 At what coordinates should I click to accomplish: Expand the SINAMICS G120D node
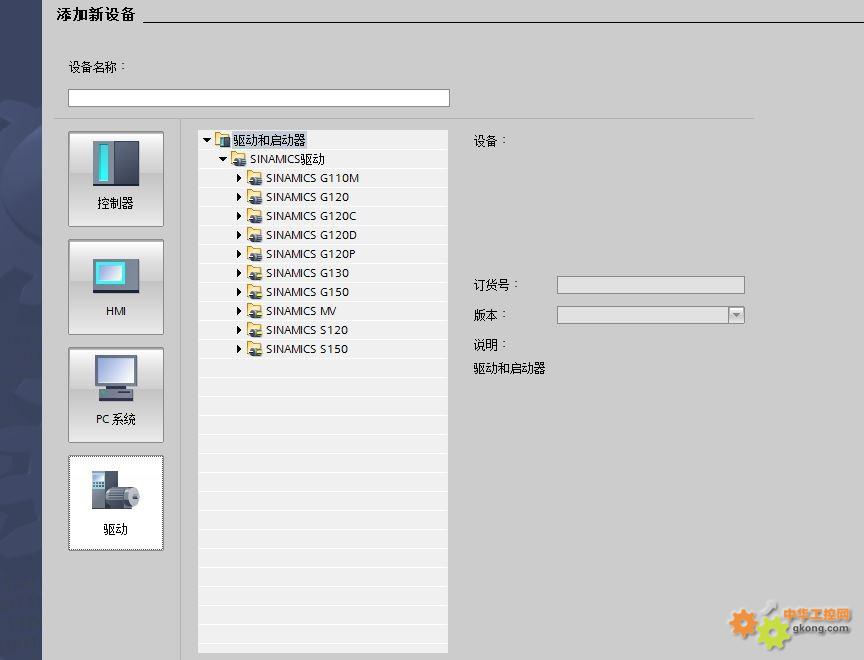pyautogui.click(x=239, y=235)
